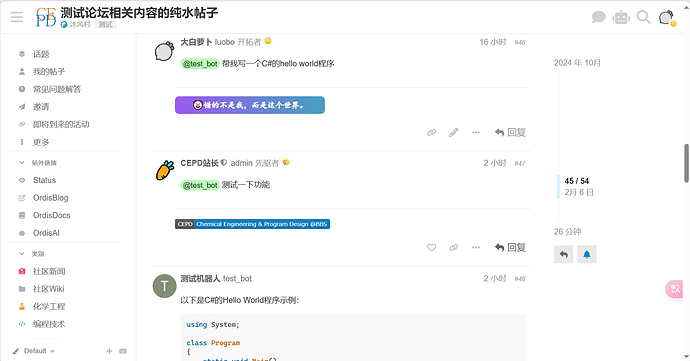The image size is (690, 361).
Task: Click purple signature banner in post #46
Action: tap(250, 105)
